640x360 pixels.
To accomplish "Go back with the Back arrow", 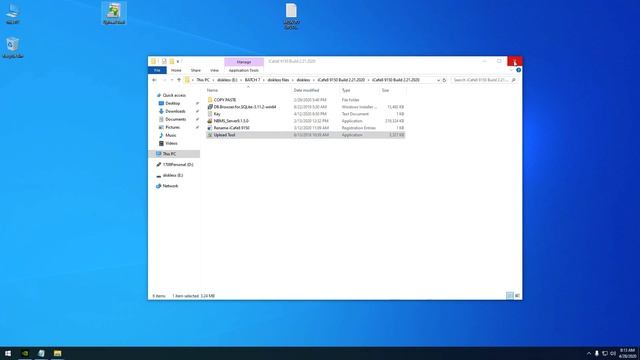I will coord(154,80).
